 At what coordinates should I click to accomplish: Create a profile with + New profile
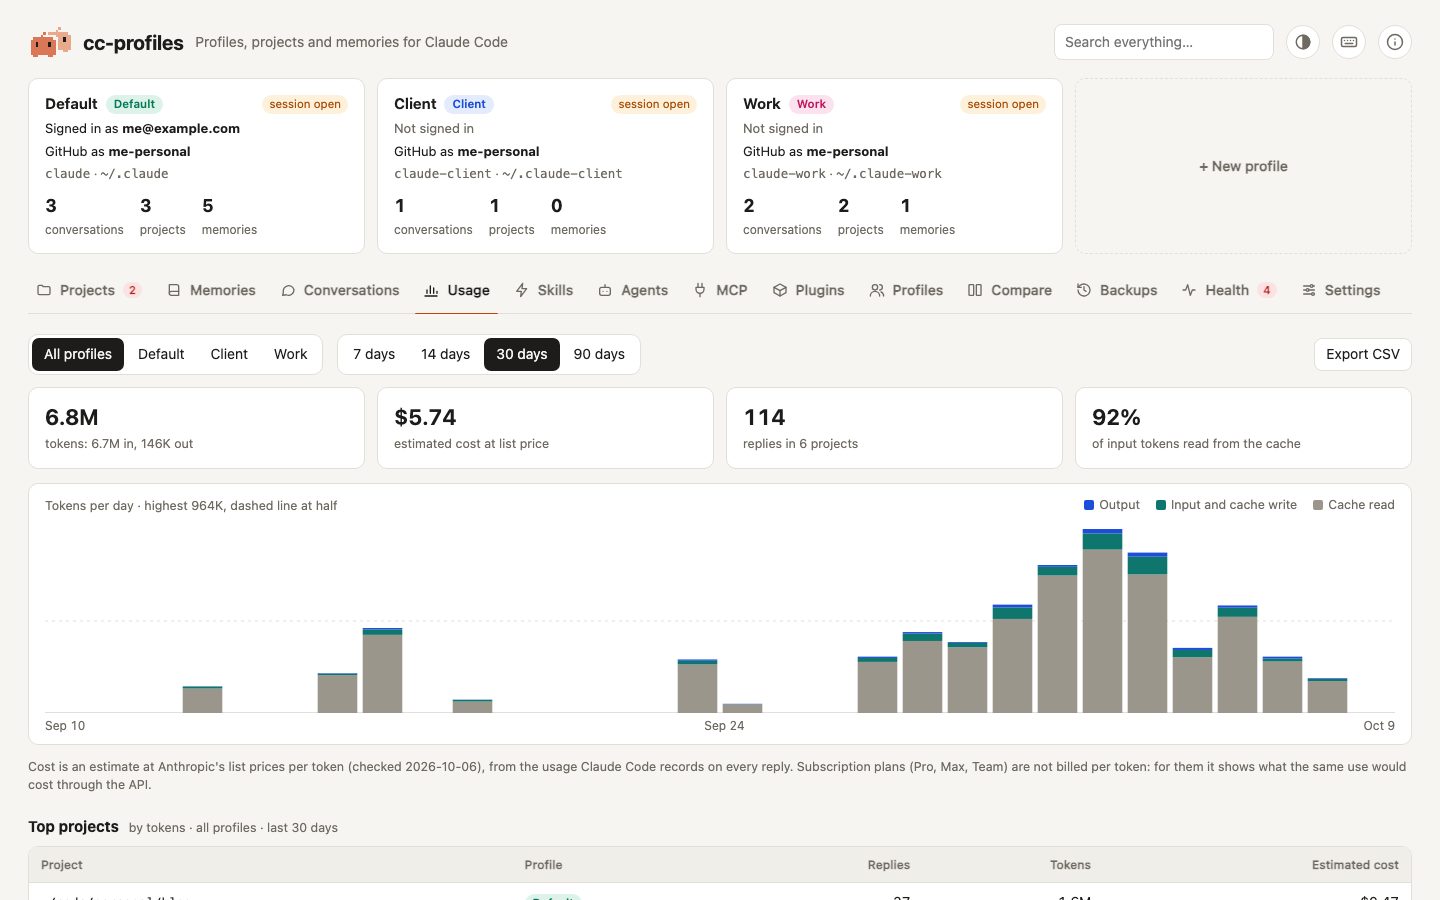click(1243, 166)
